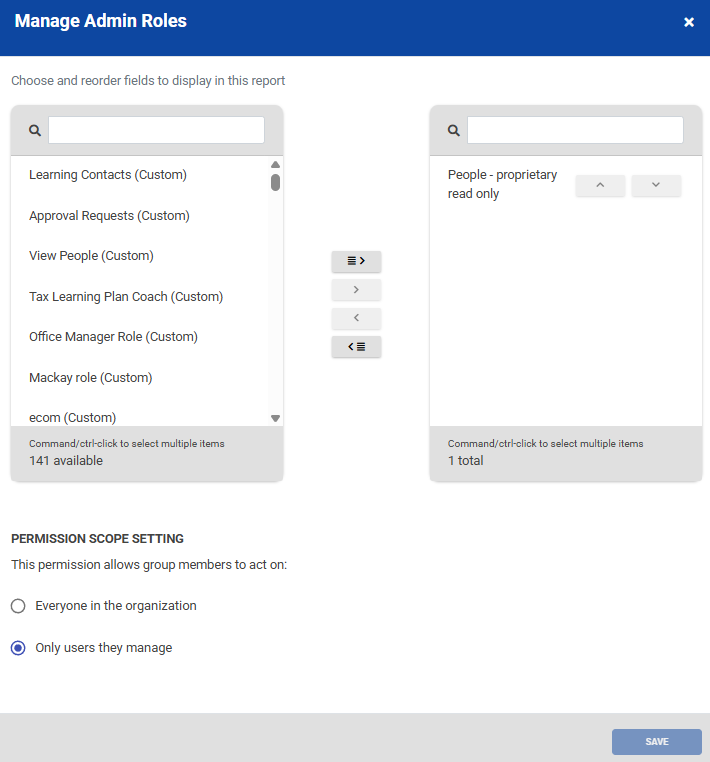This screenshot has height=762, width=710.
Task: Move People - proprietary read only up
Action: click(600, 185)
